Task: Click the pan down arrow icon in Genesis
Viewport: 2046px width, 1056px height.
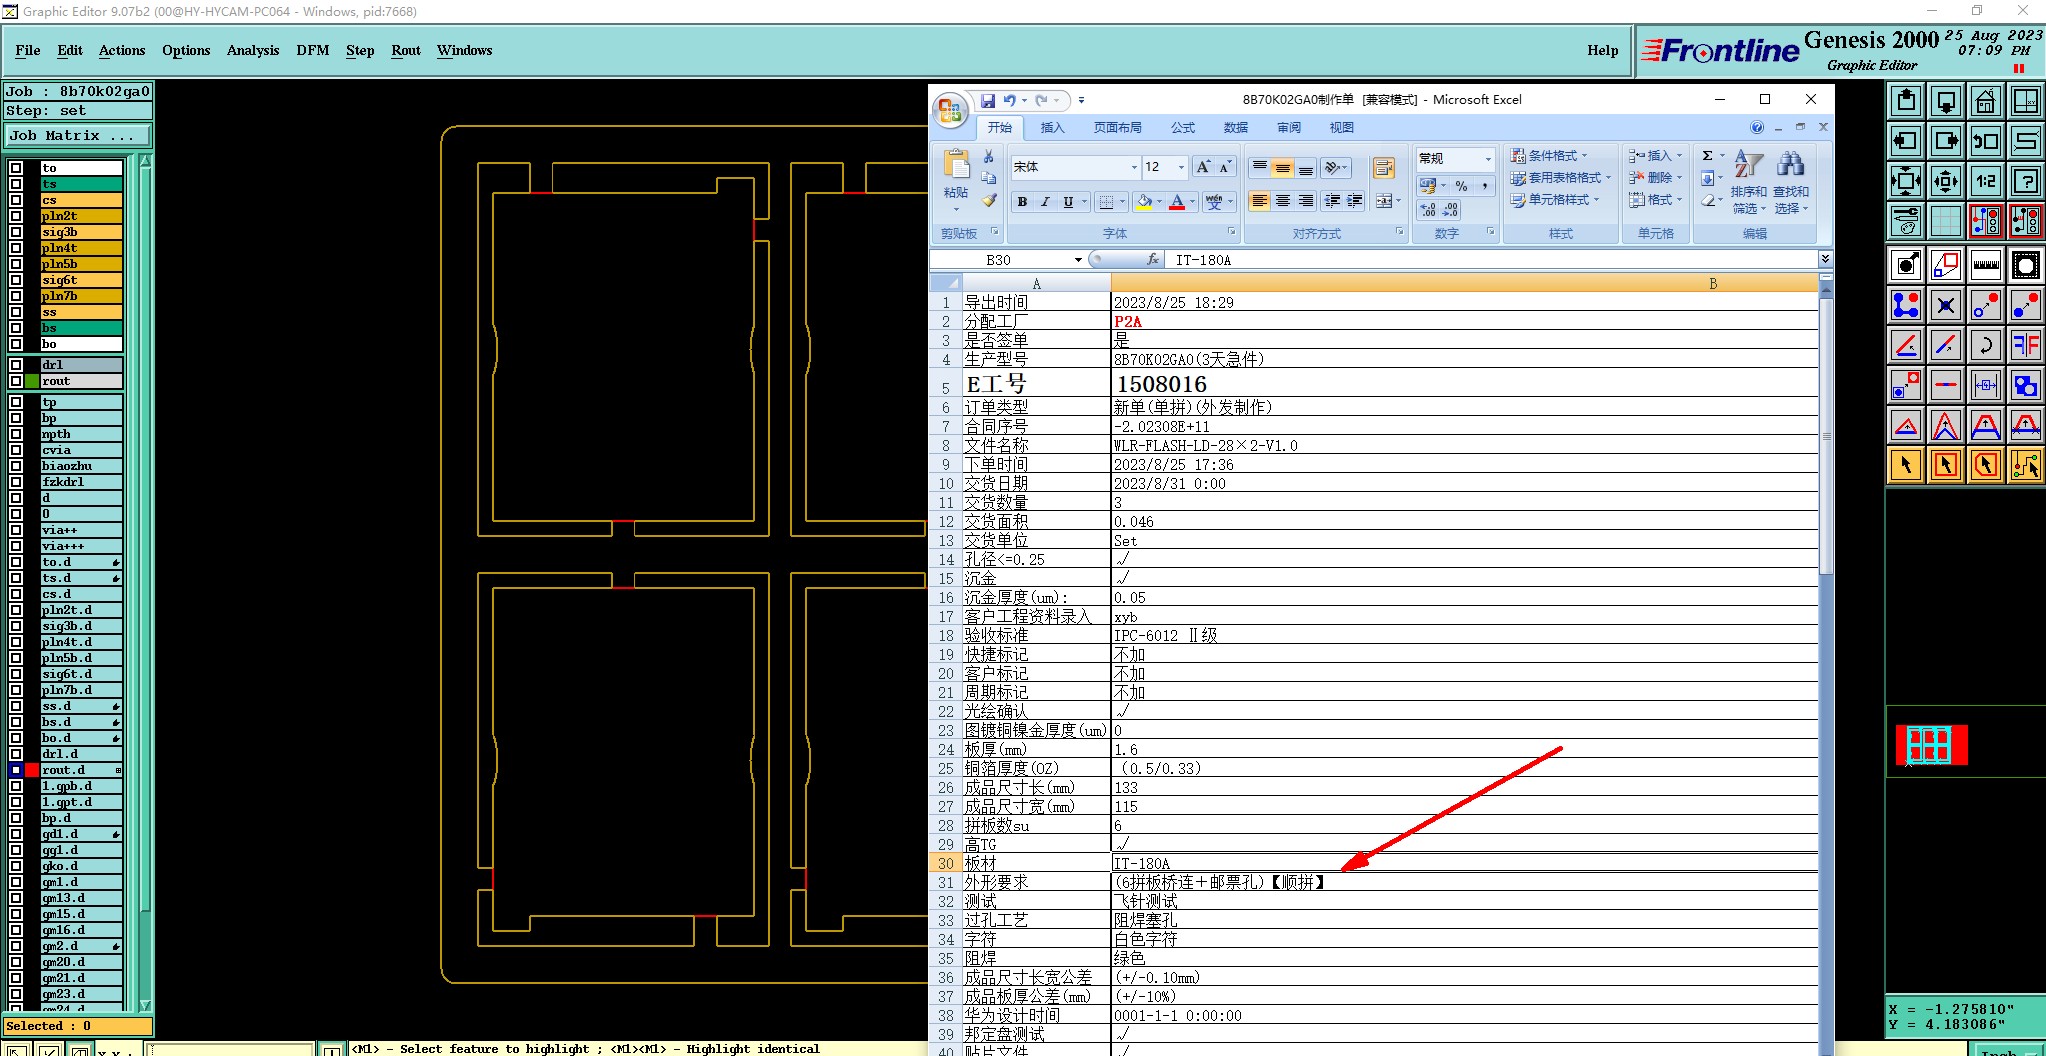Action: pos(1946,101)
